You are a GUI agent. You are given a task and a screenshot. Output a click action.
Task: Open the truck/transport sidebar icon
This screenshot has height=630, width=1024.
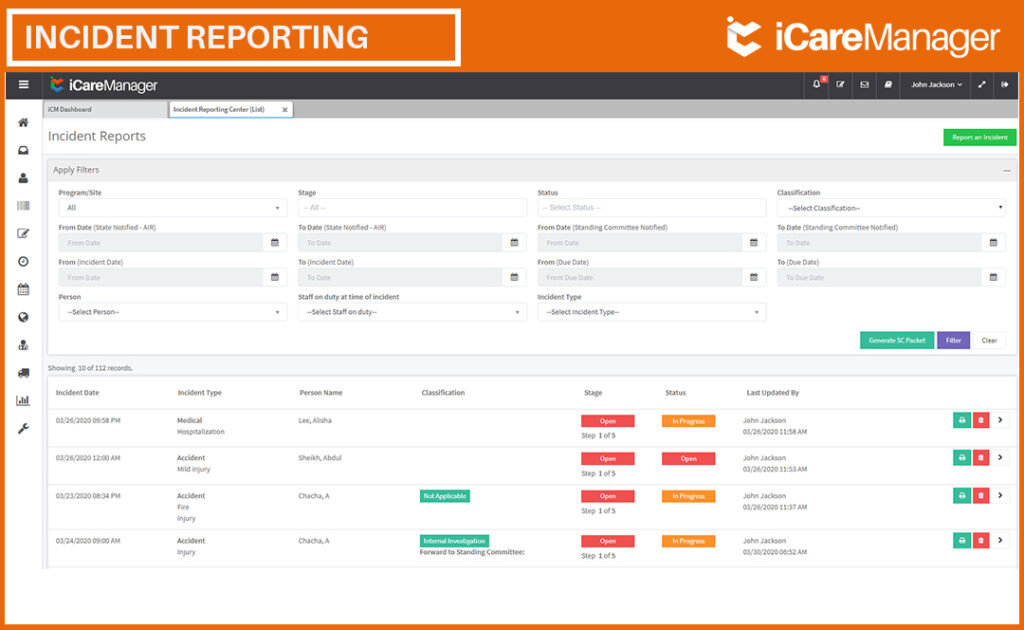click(x=24, y=373)
